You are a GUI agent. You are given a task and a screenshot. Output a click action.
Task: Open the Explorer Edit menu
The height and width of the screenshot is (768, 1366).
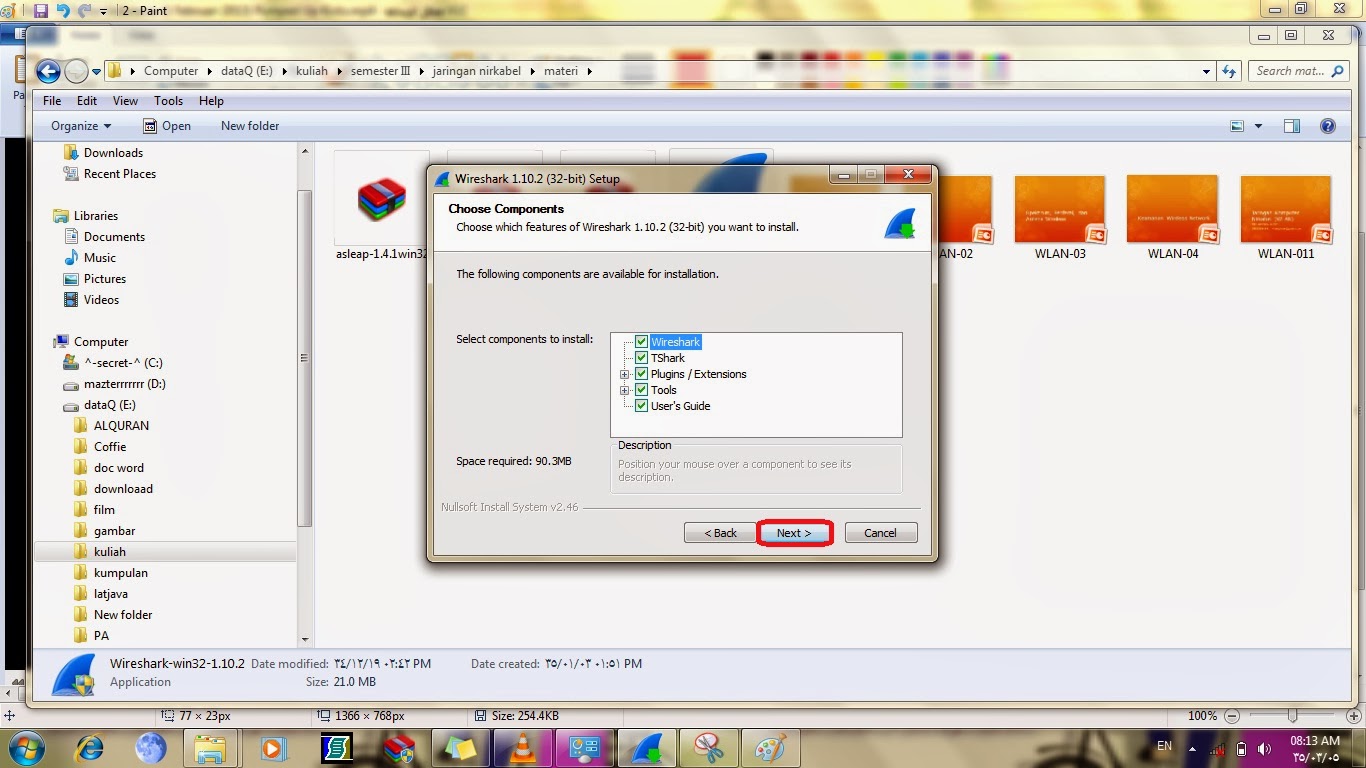click(87, 101)
